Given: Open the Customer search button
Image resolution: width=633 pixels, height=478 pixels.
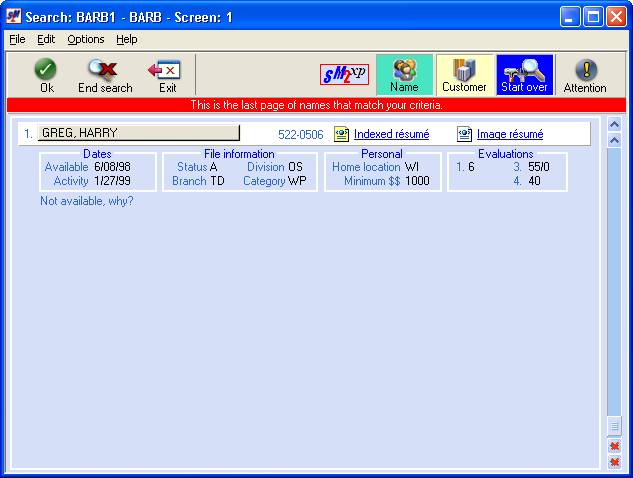Looking at the screenshot, I should [465, 75].
